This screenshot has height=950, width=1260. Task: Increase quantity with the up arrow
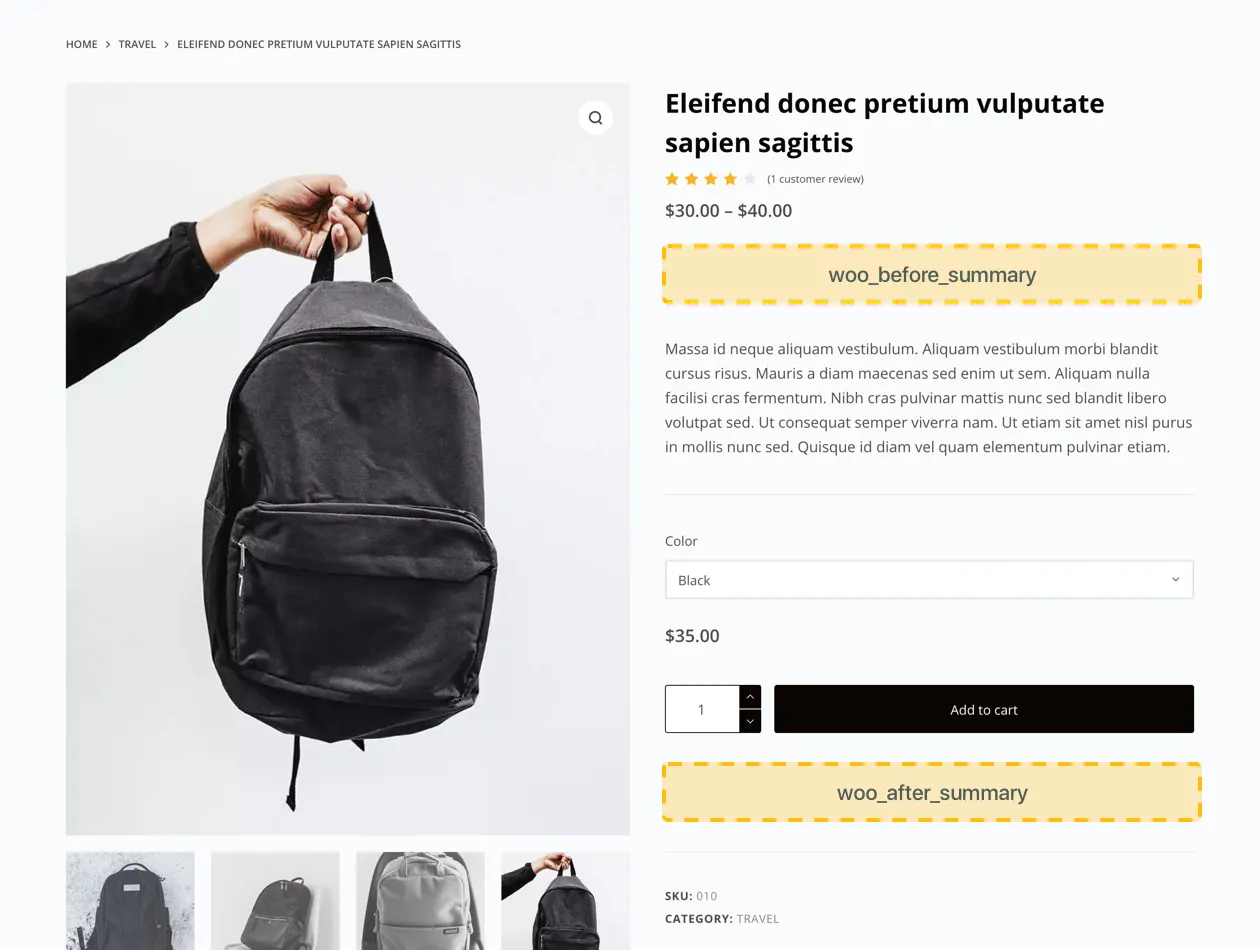click(750, 697)
